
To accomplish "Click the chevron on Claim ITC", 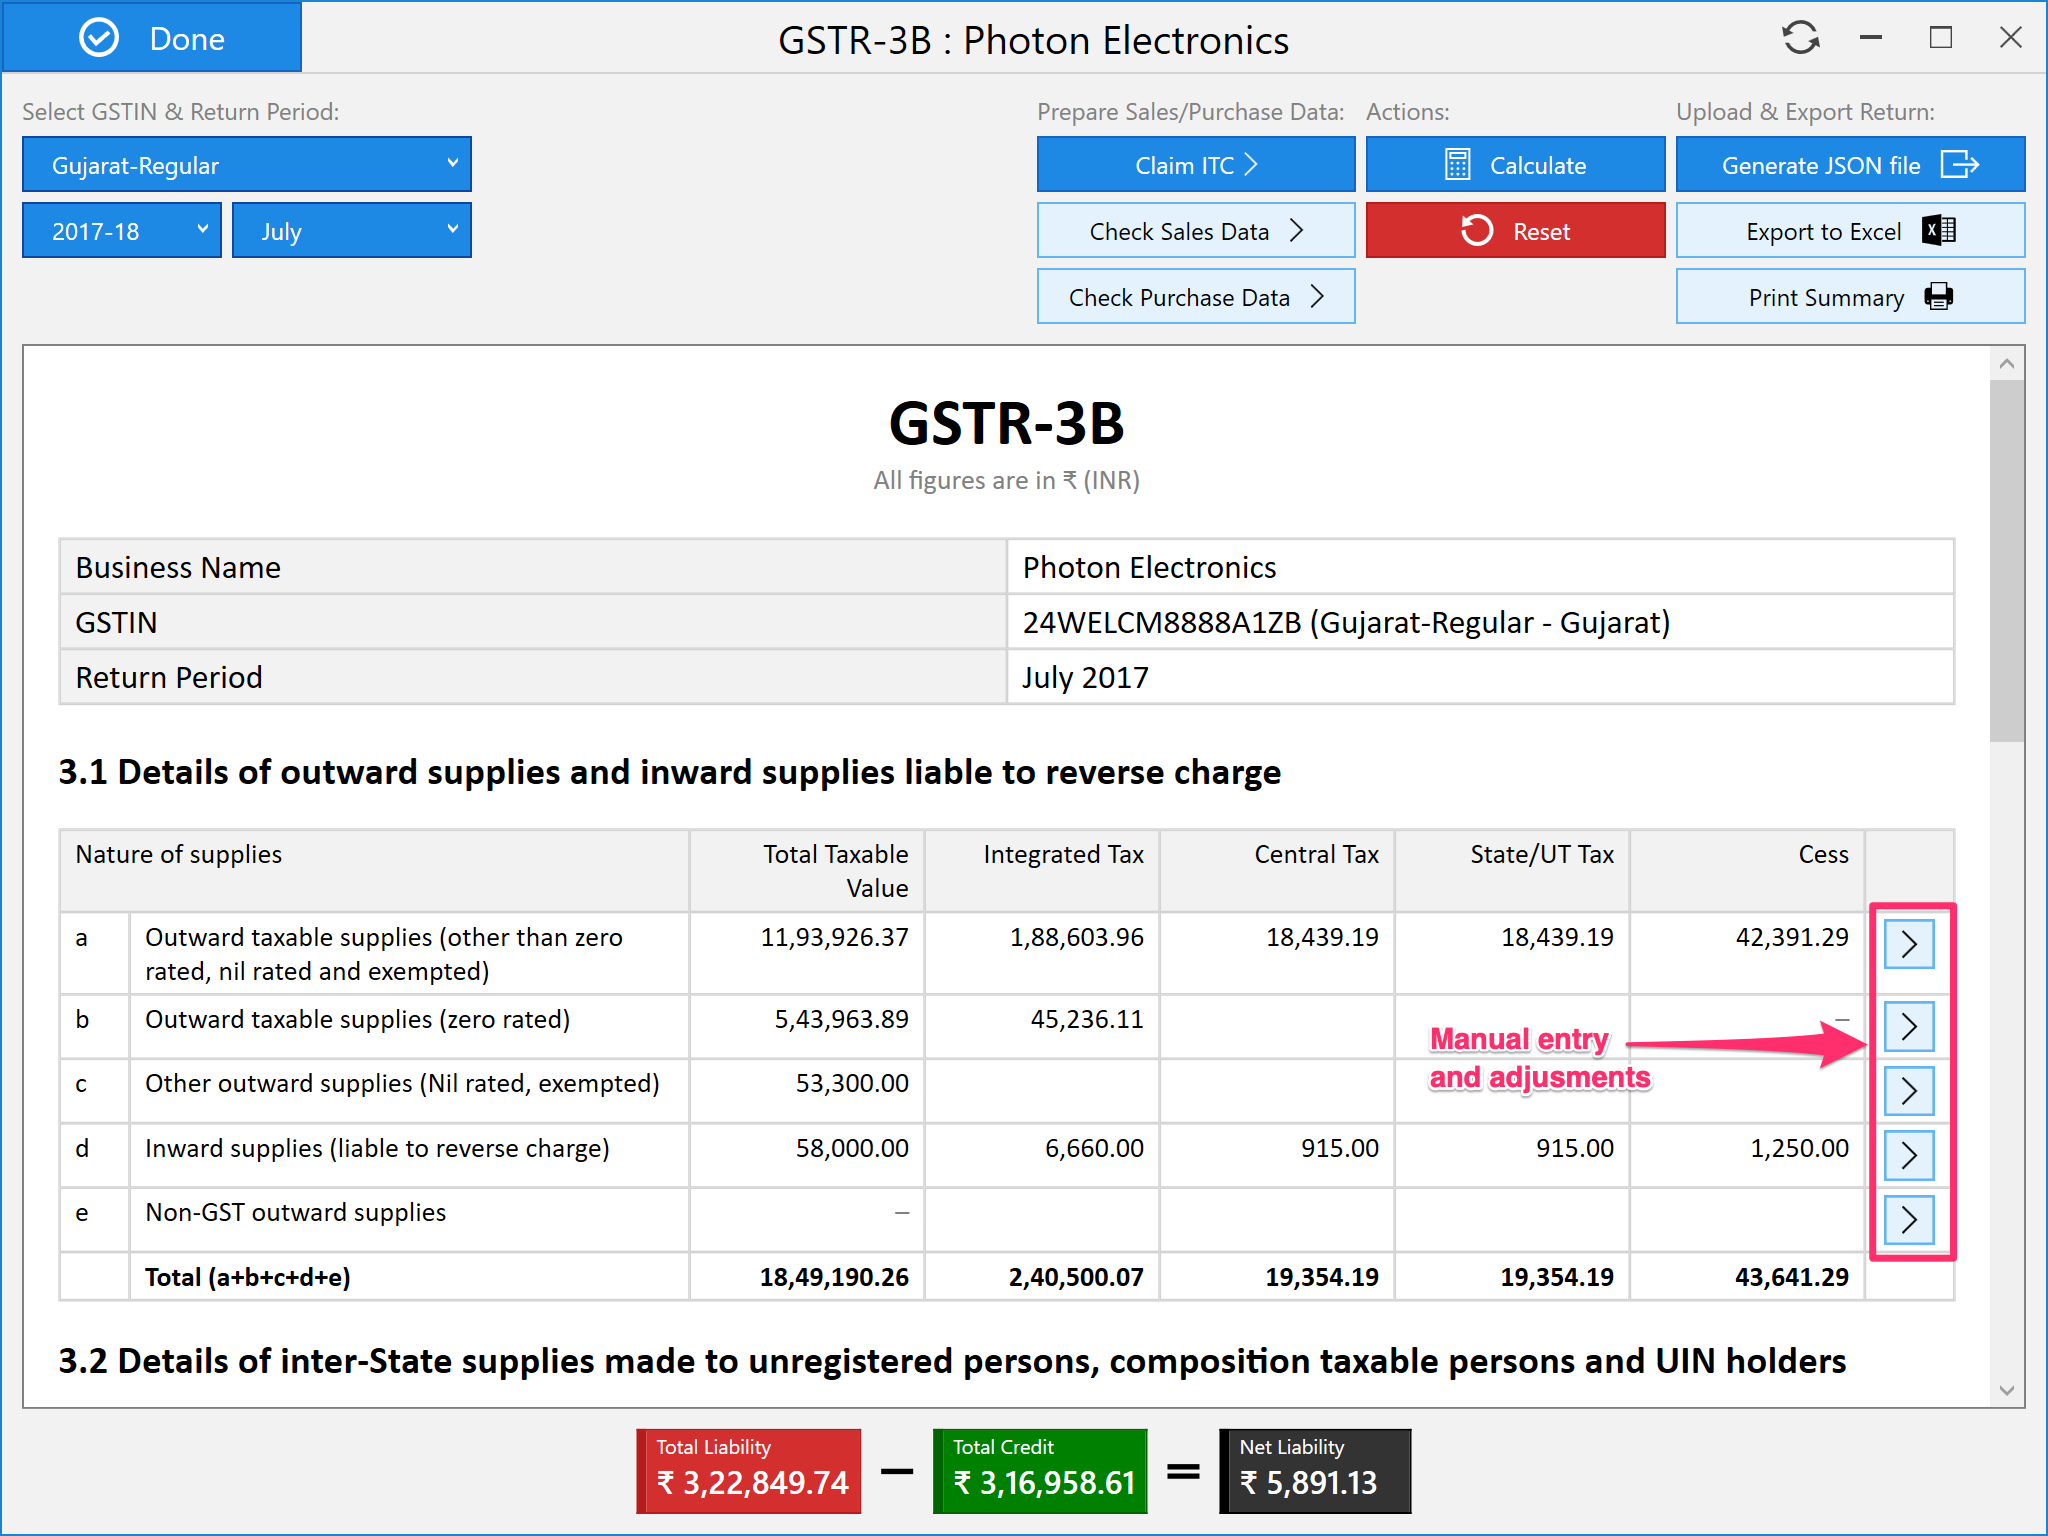I will (1251, 165).
